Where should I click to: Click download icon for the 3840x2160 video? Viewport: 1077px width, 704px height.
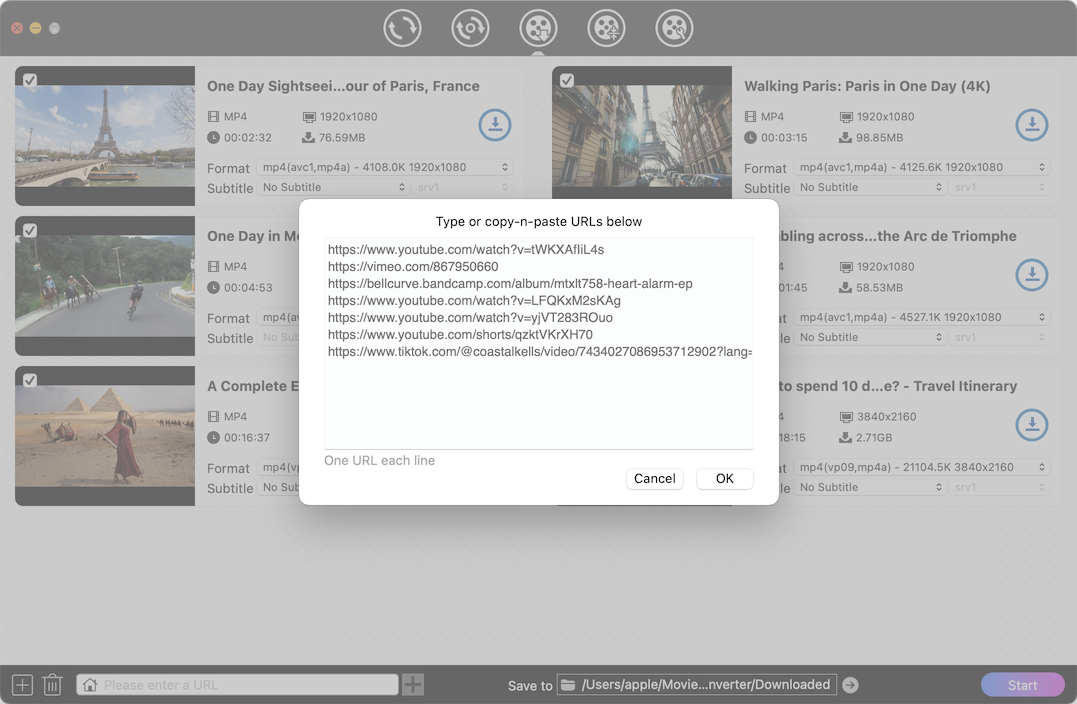[x=1031, y=425]
